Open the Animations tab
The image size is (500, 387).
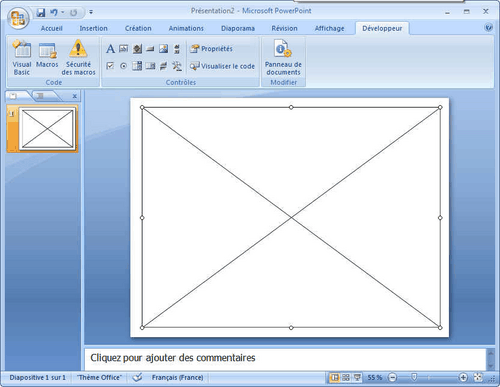(186, 28)
